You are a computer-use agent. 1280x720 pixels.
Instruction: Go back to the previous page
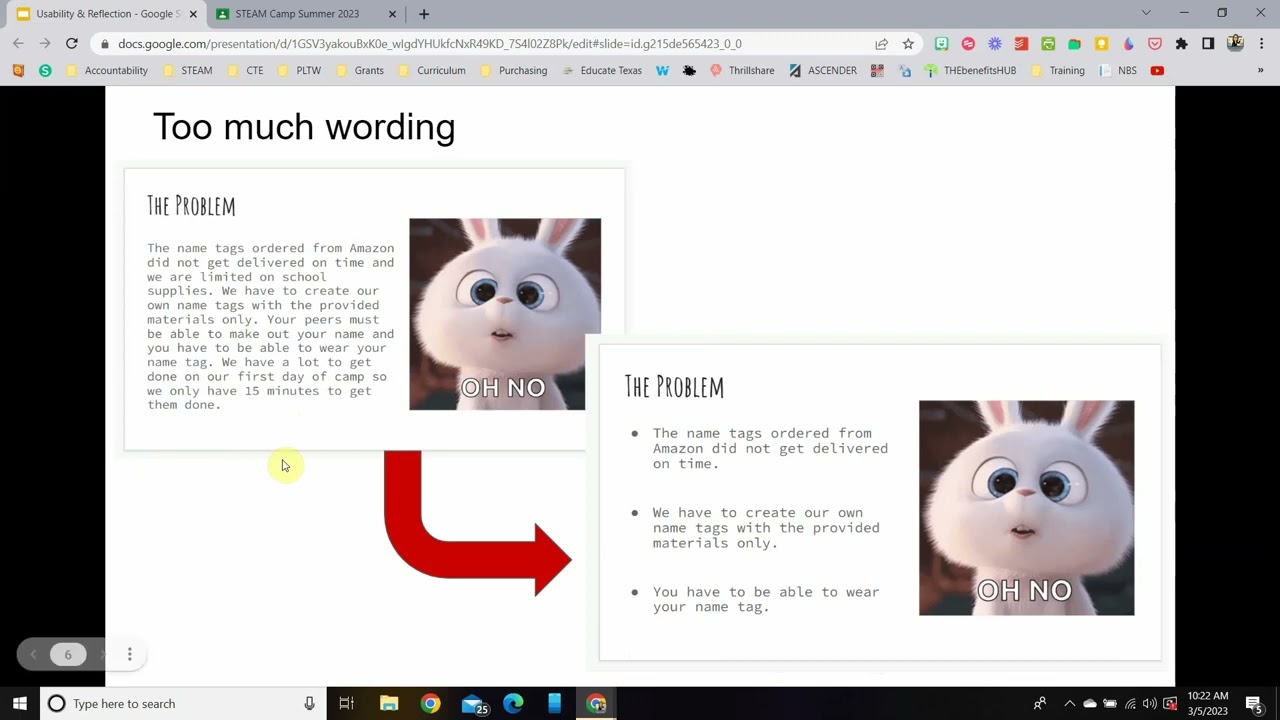click(x=18, y=44)
